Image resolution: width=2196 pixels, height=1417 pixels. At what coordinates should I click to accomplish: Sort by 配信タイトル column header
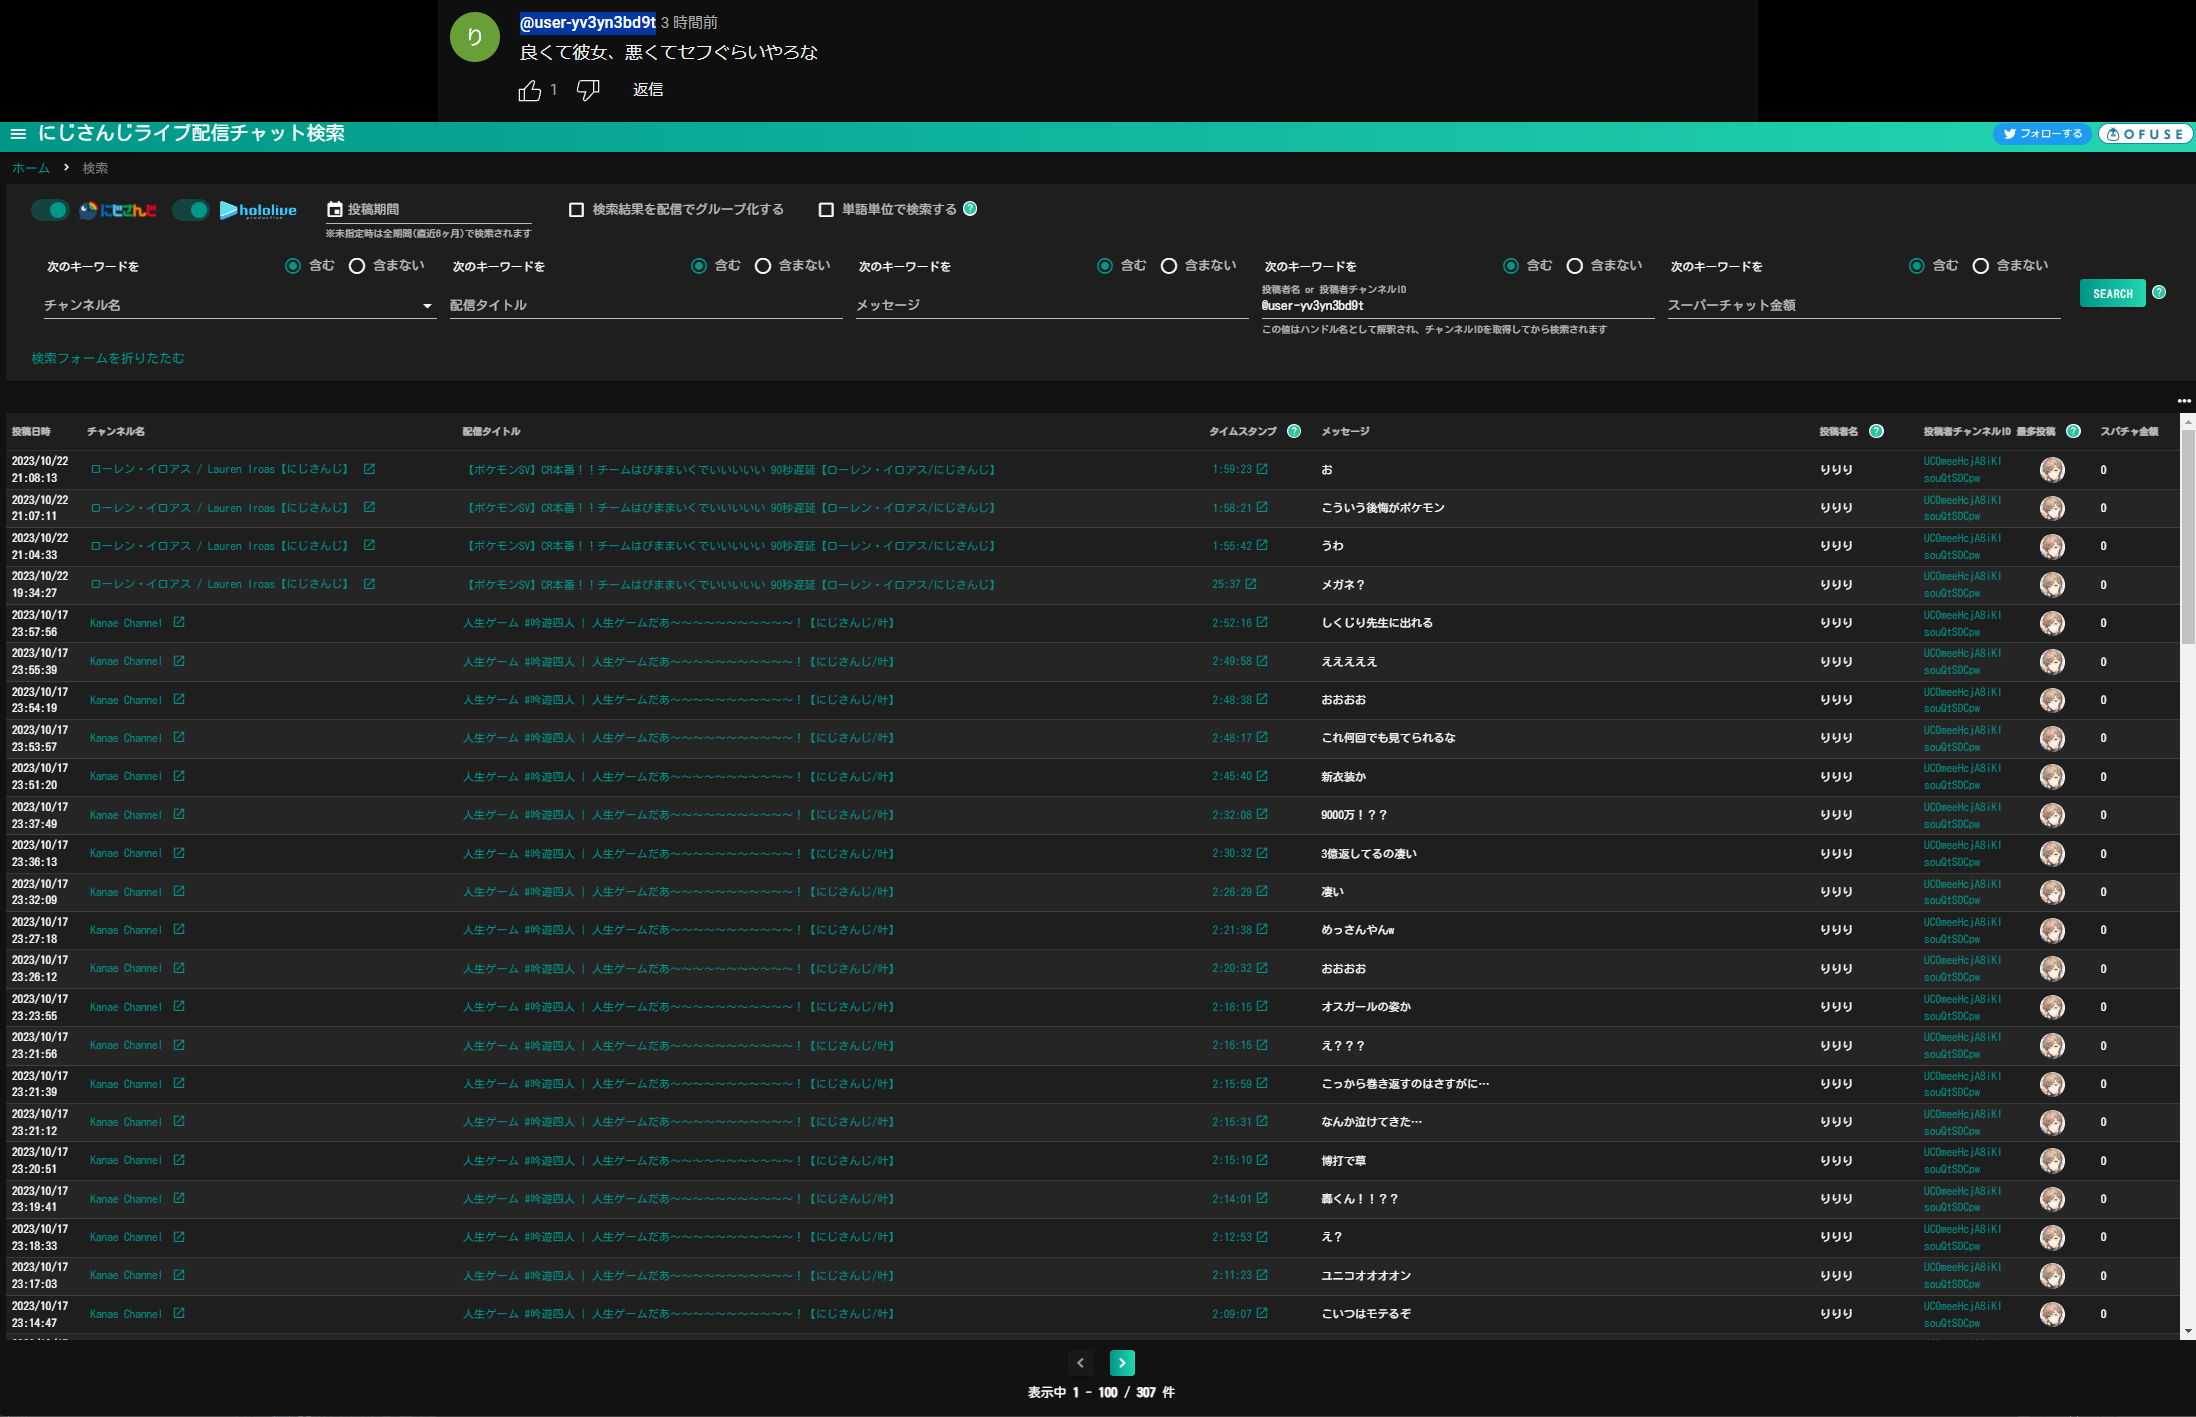pyautogui.click(x=491, y=432)
